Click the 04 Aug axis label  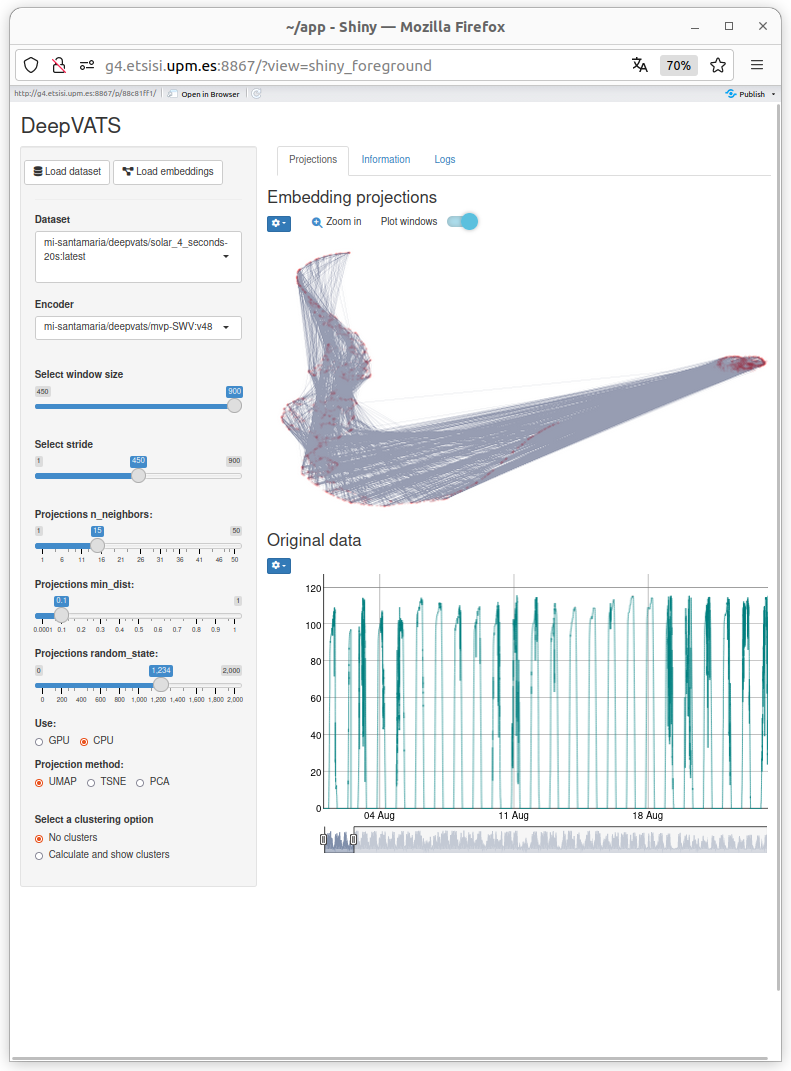coord(379,816)
